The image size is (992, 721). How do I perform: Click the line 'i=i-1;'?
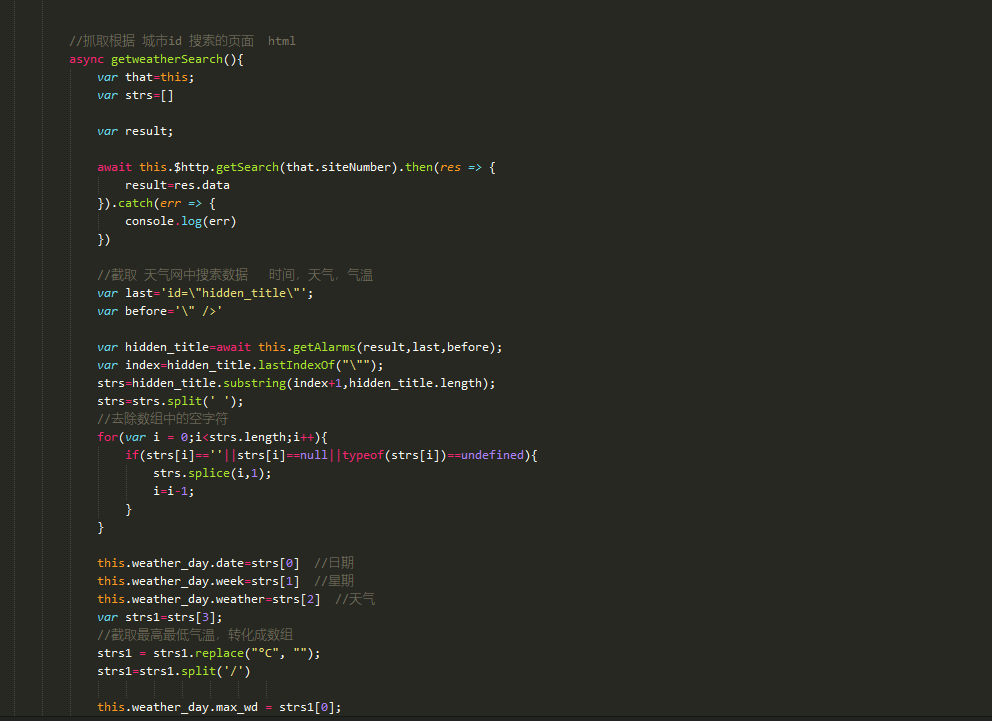pyautogui.click(x=173, y=491)
